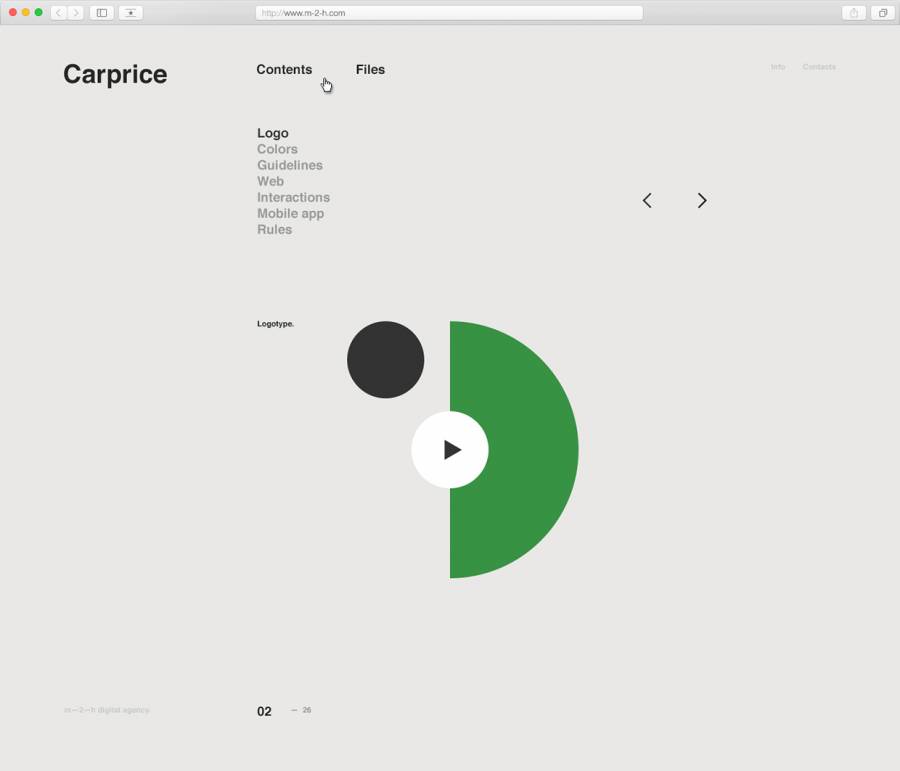Click the play button on the logotype video

click(450, 450)
